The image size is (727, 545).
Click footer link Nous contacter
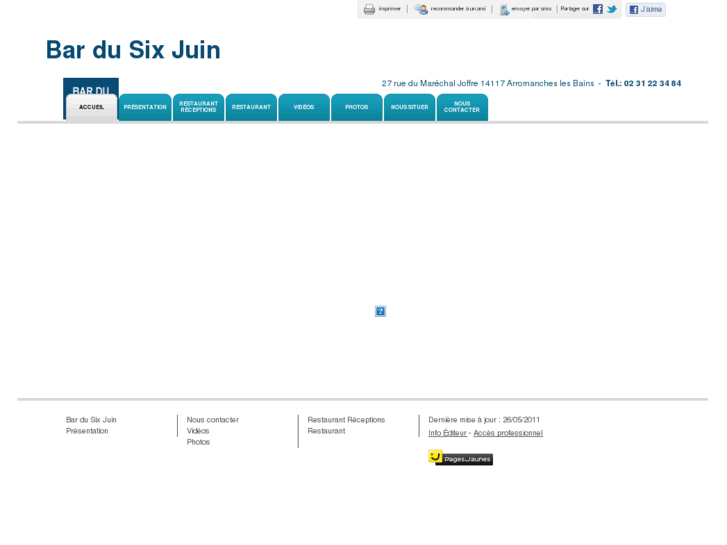213,420
